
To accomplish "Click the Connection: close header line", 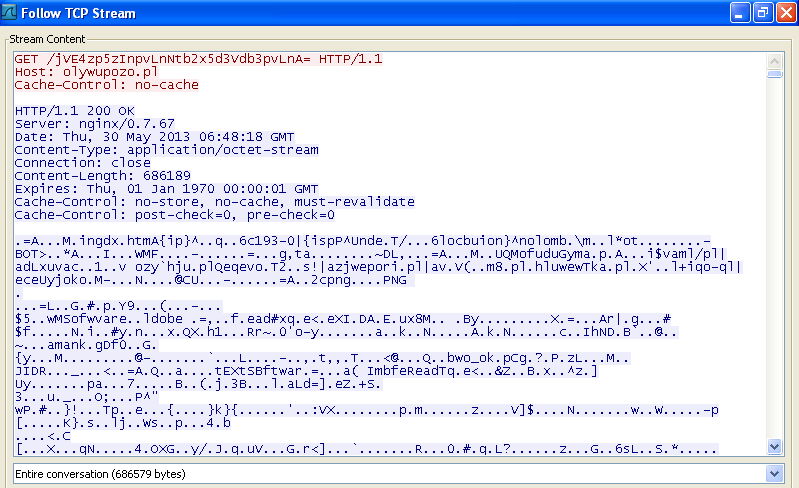I will pos(82,163).
